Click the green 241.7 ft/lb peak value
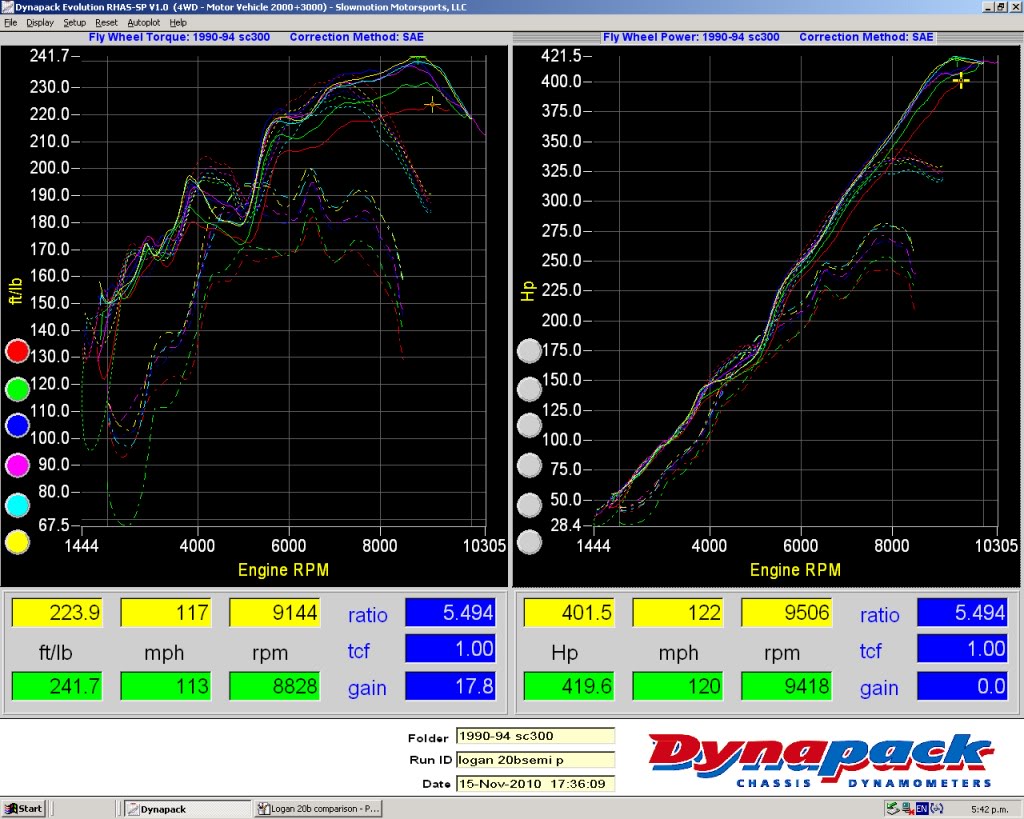 (57, 686)
